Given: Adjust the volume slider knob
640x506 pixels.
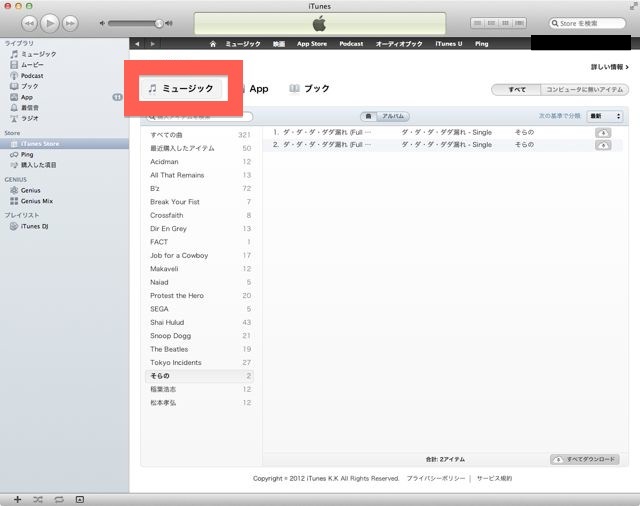Looking at the screenshot, I should 159,24.
